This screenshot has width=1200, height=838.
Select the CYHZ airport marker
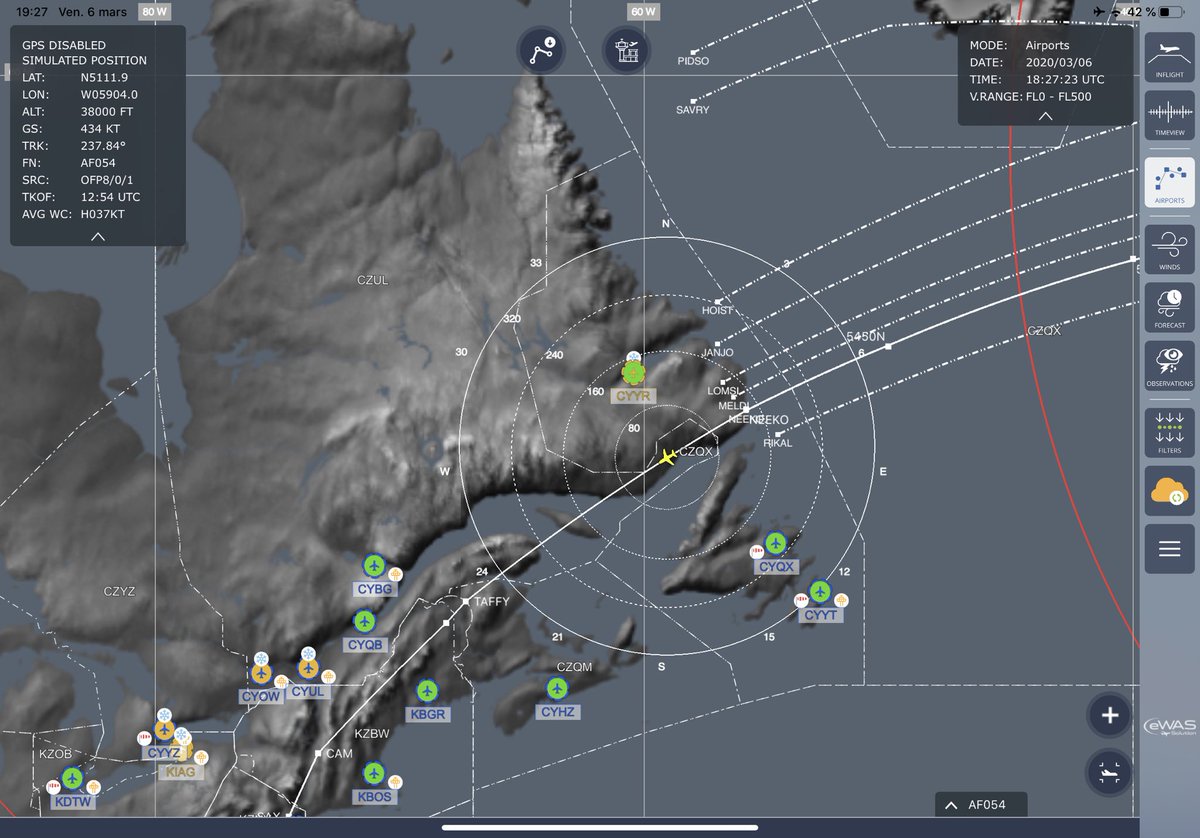[557, 688]
